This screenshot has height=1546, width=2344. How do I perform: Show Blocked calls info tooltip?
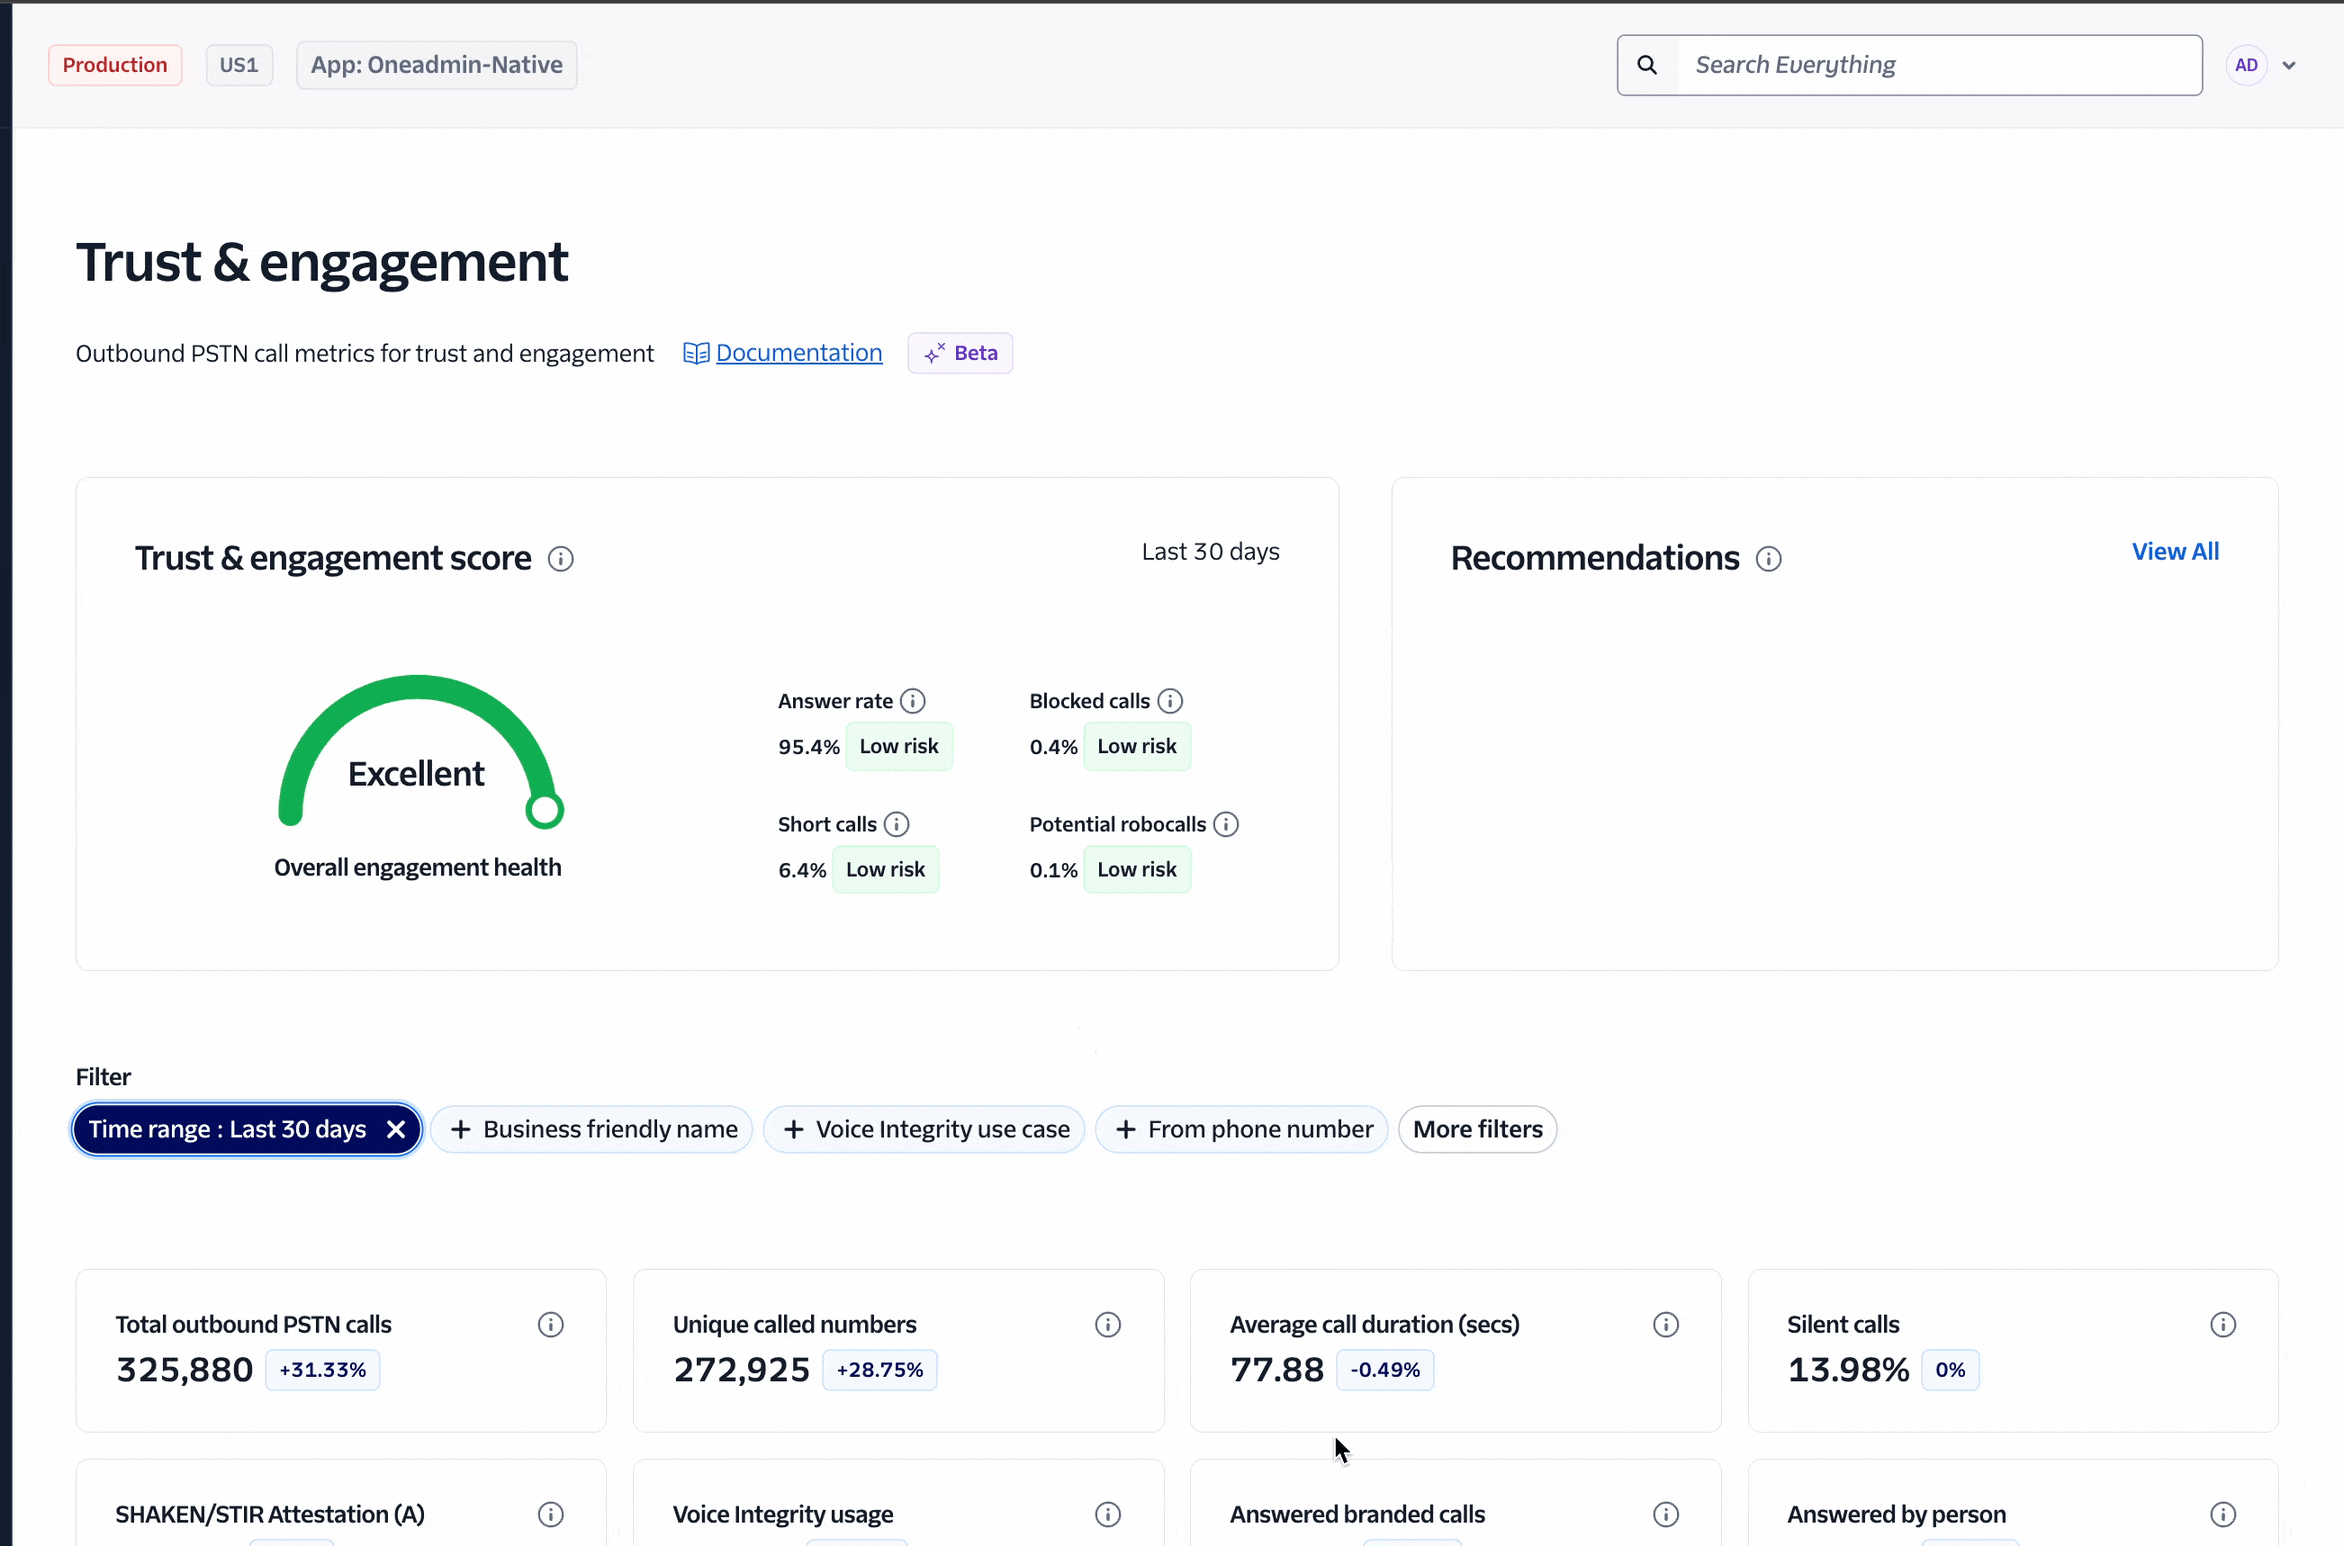point(1170,701)
